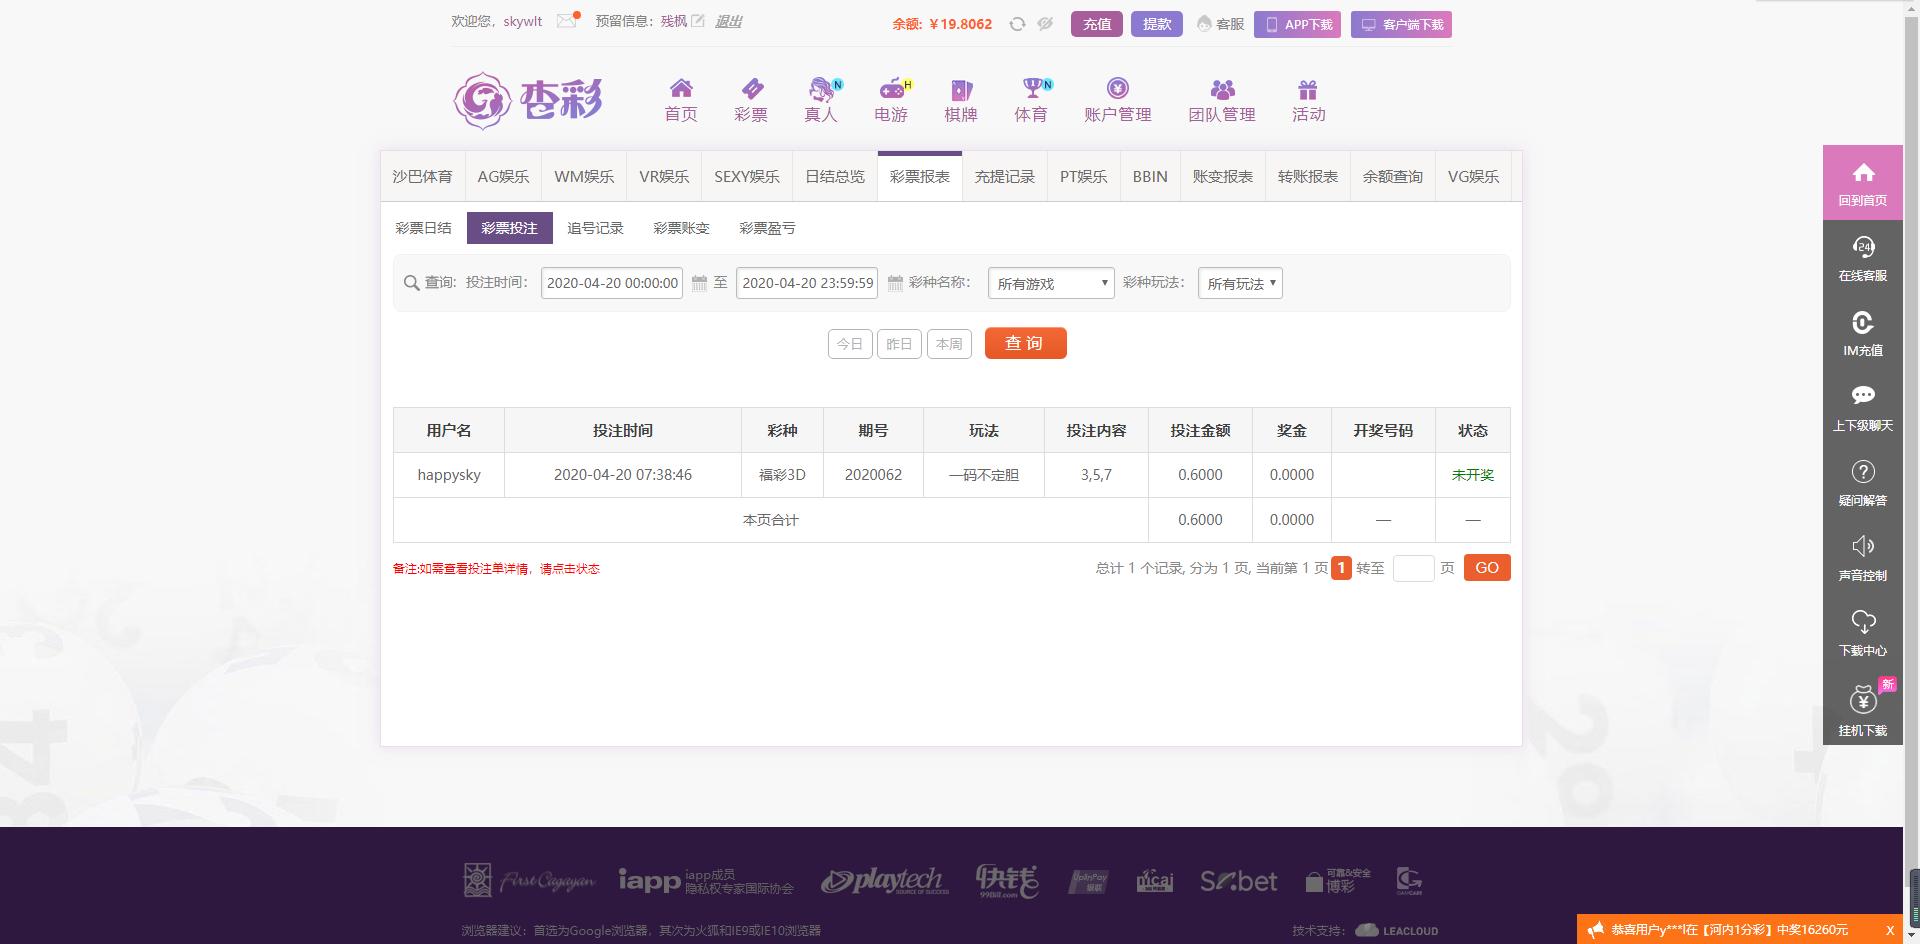Image resolution: width=1920 pixels, height=944 pixels.
Task: Switch to the BBIN tab
Action: (x=1150, y=176)
